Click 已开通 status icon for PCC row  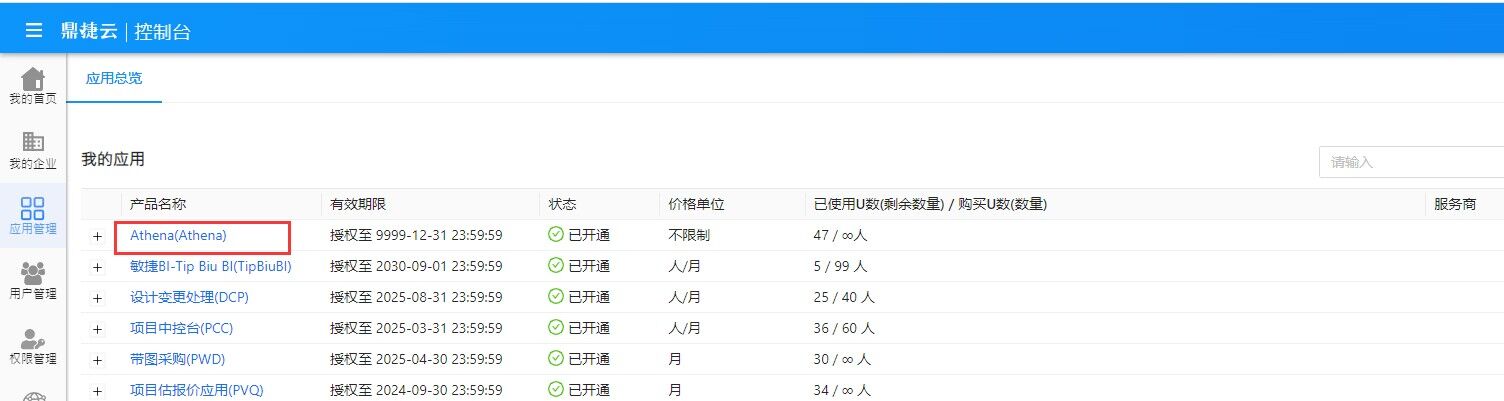(556, 328)
